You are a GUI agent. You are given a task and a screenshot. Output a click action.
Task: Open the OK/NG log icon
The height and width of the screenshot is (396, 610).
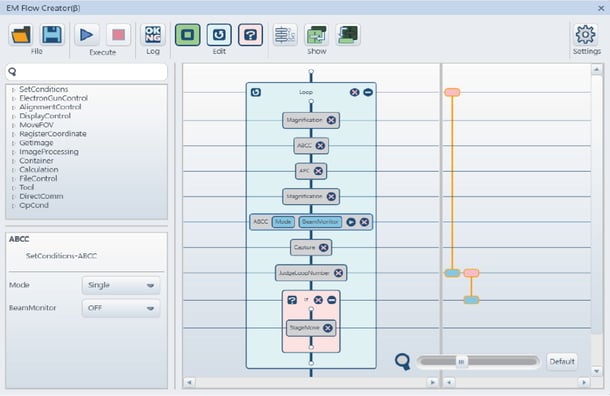[x=153, y=35]
